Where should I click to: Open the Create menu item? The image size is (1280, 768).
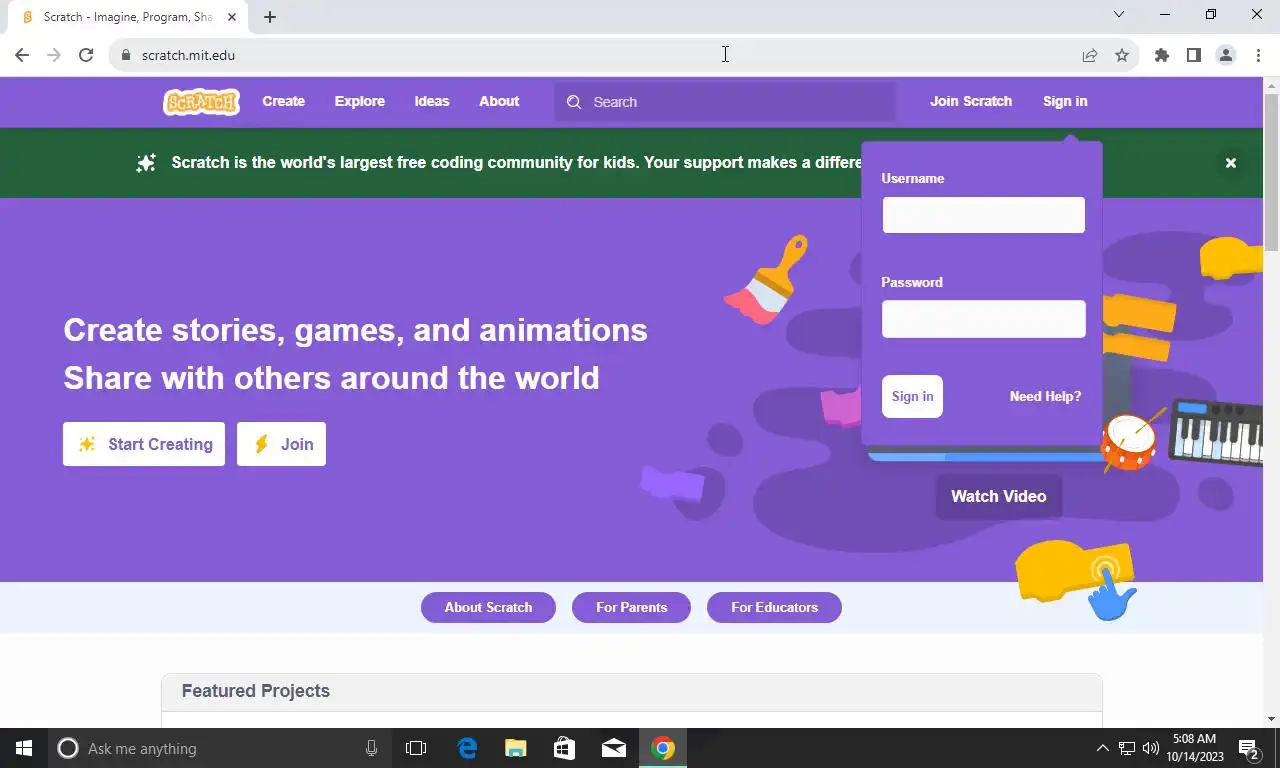pos(284,101)
